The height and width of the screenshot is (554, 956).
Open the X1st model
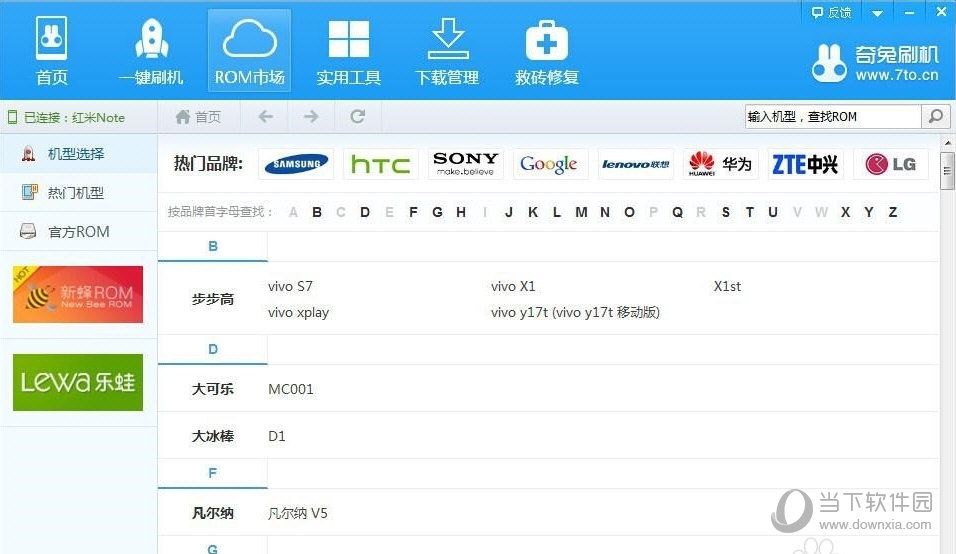pyautogui.click(x=727, y=286)
